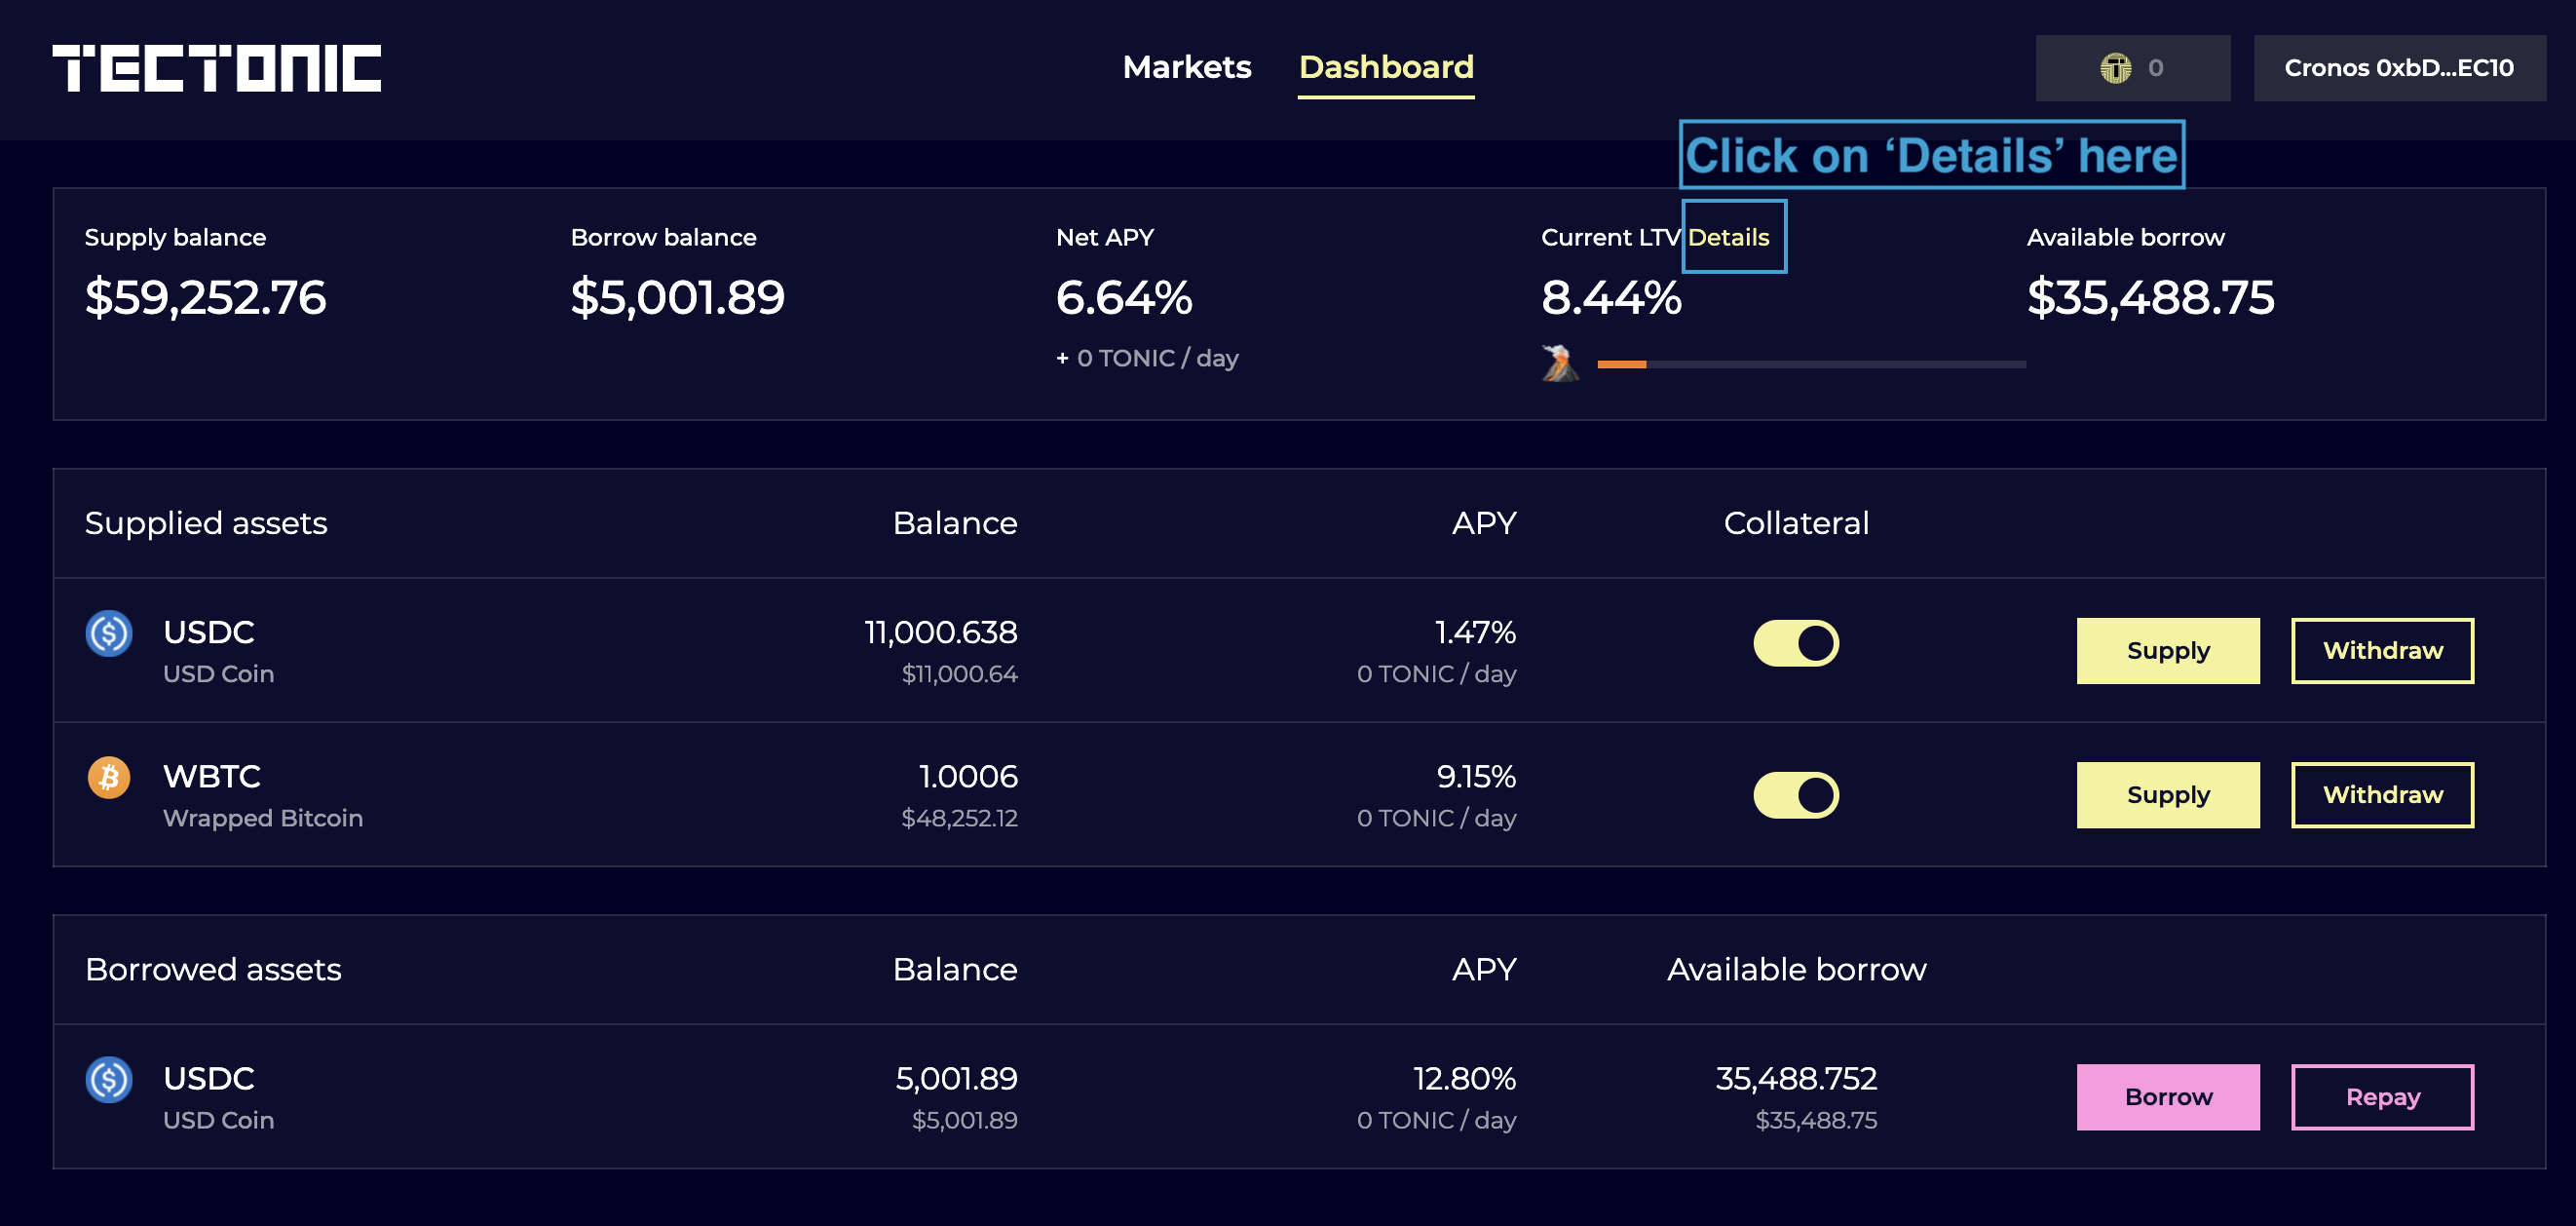The width and height of the screenshot is (2576, 1226).
Task: Click WBTC dollar value $48,252.12
Action: (x=960, y=818)
